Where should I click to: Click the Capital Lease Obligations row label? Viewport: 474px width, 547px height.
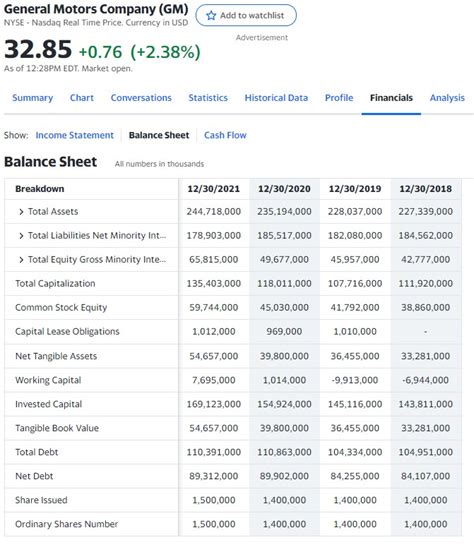tap(67, 331)
